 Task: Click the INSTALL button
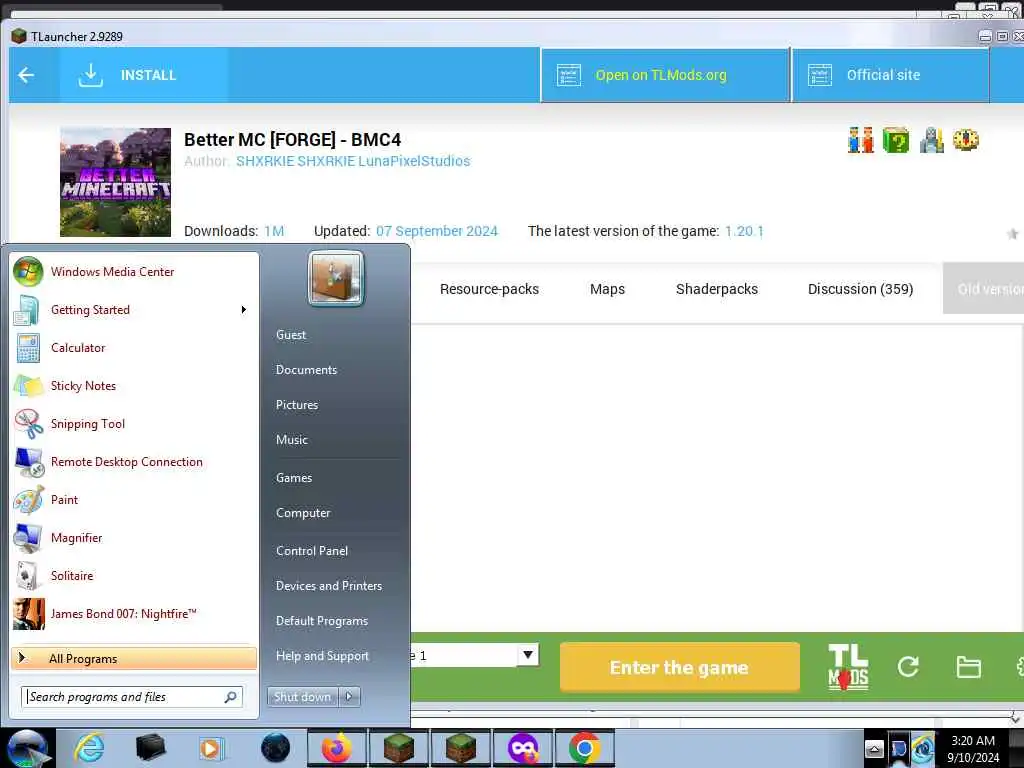144,75
